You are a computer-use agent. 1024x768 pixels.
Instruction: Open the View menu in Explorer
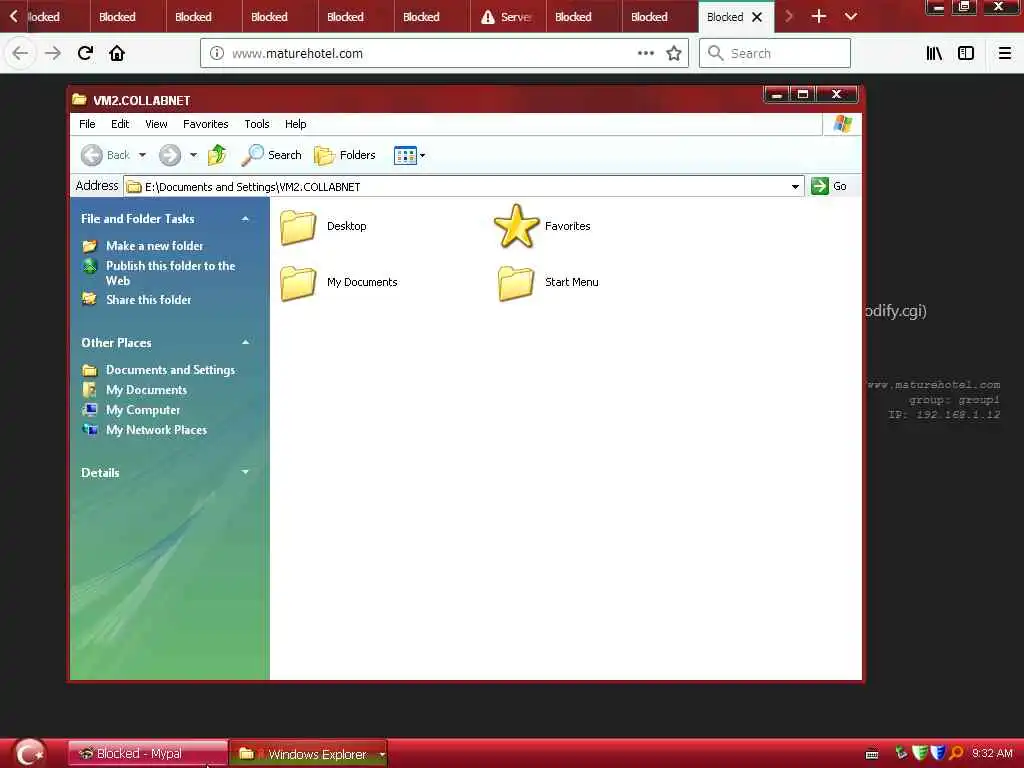(x=156, y=124)
